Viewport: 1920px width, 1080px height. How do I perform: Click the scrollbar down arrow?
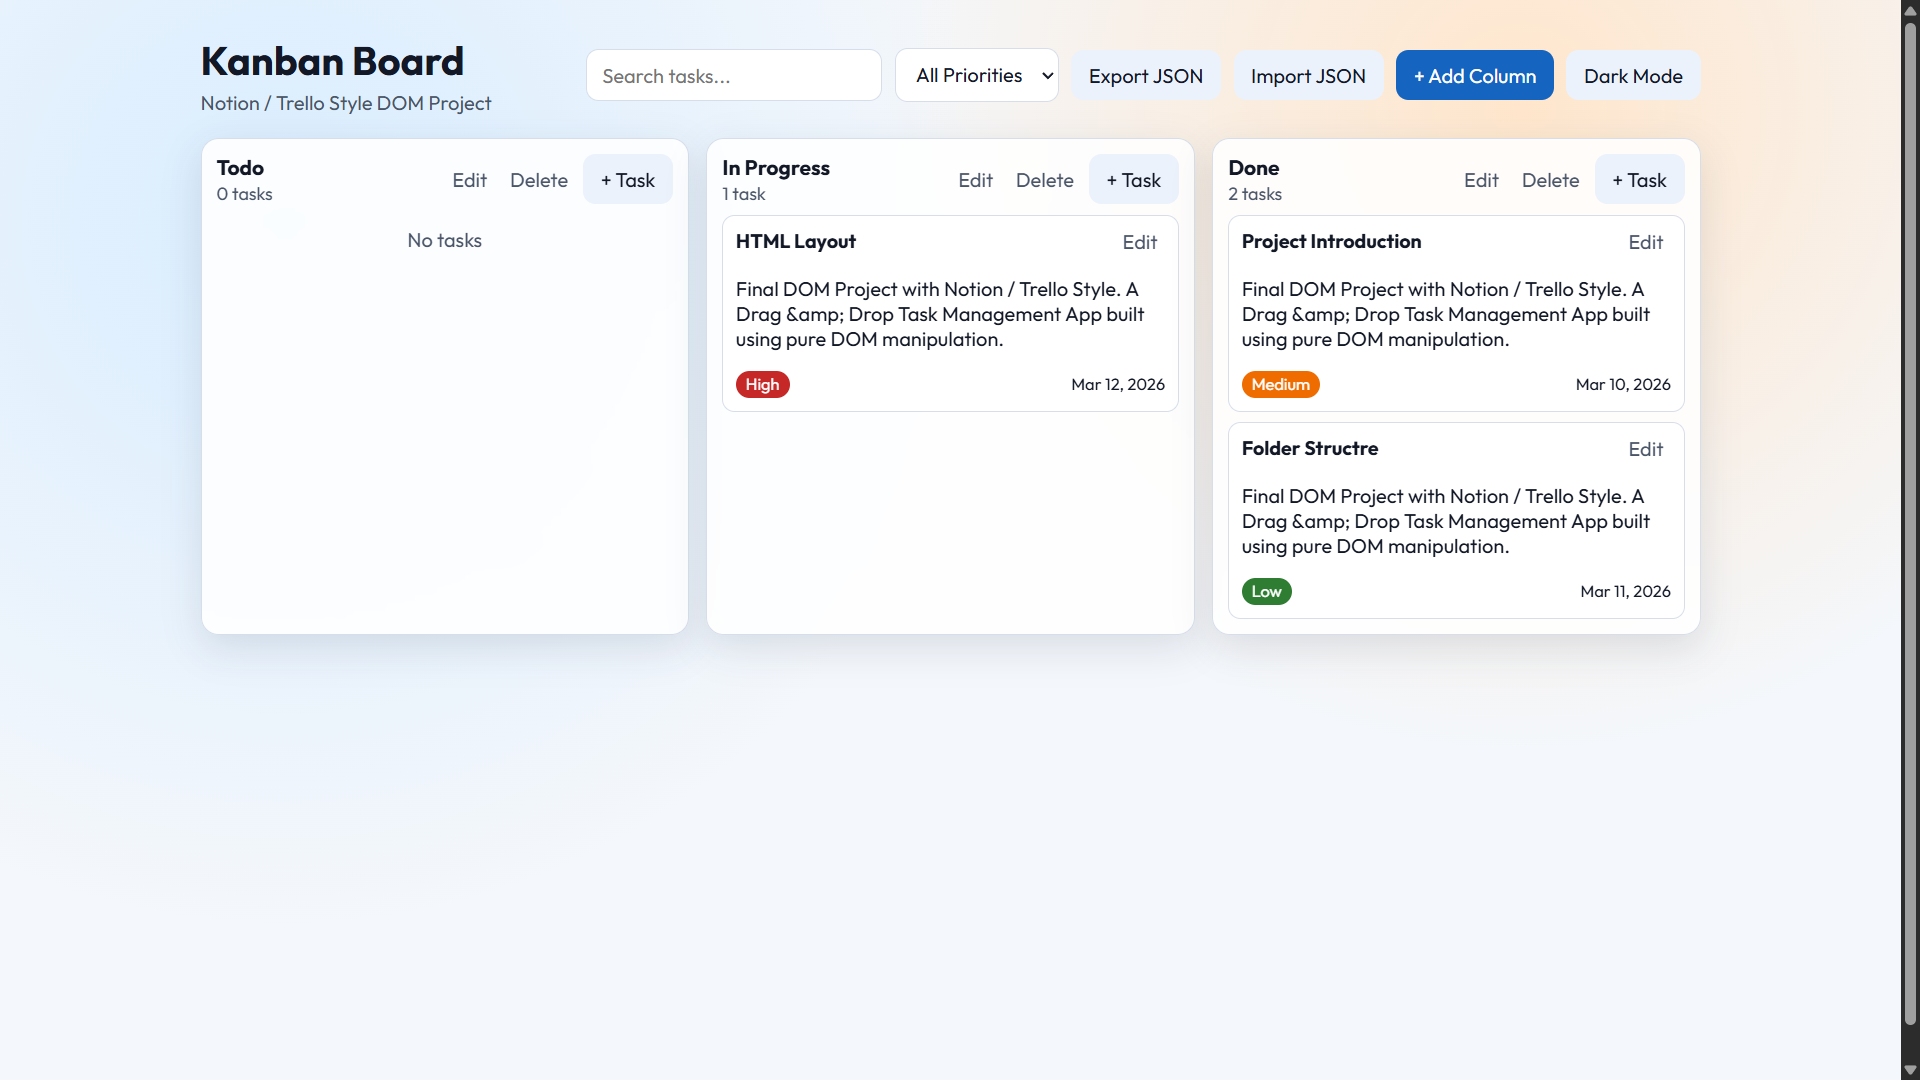click(1910, 1070)
